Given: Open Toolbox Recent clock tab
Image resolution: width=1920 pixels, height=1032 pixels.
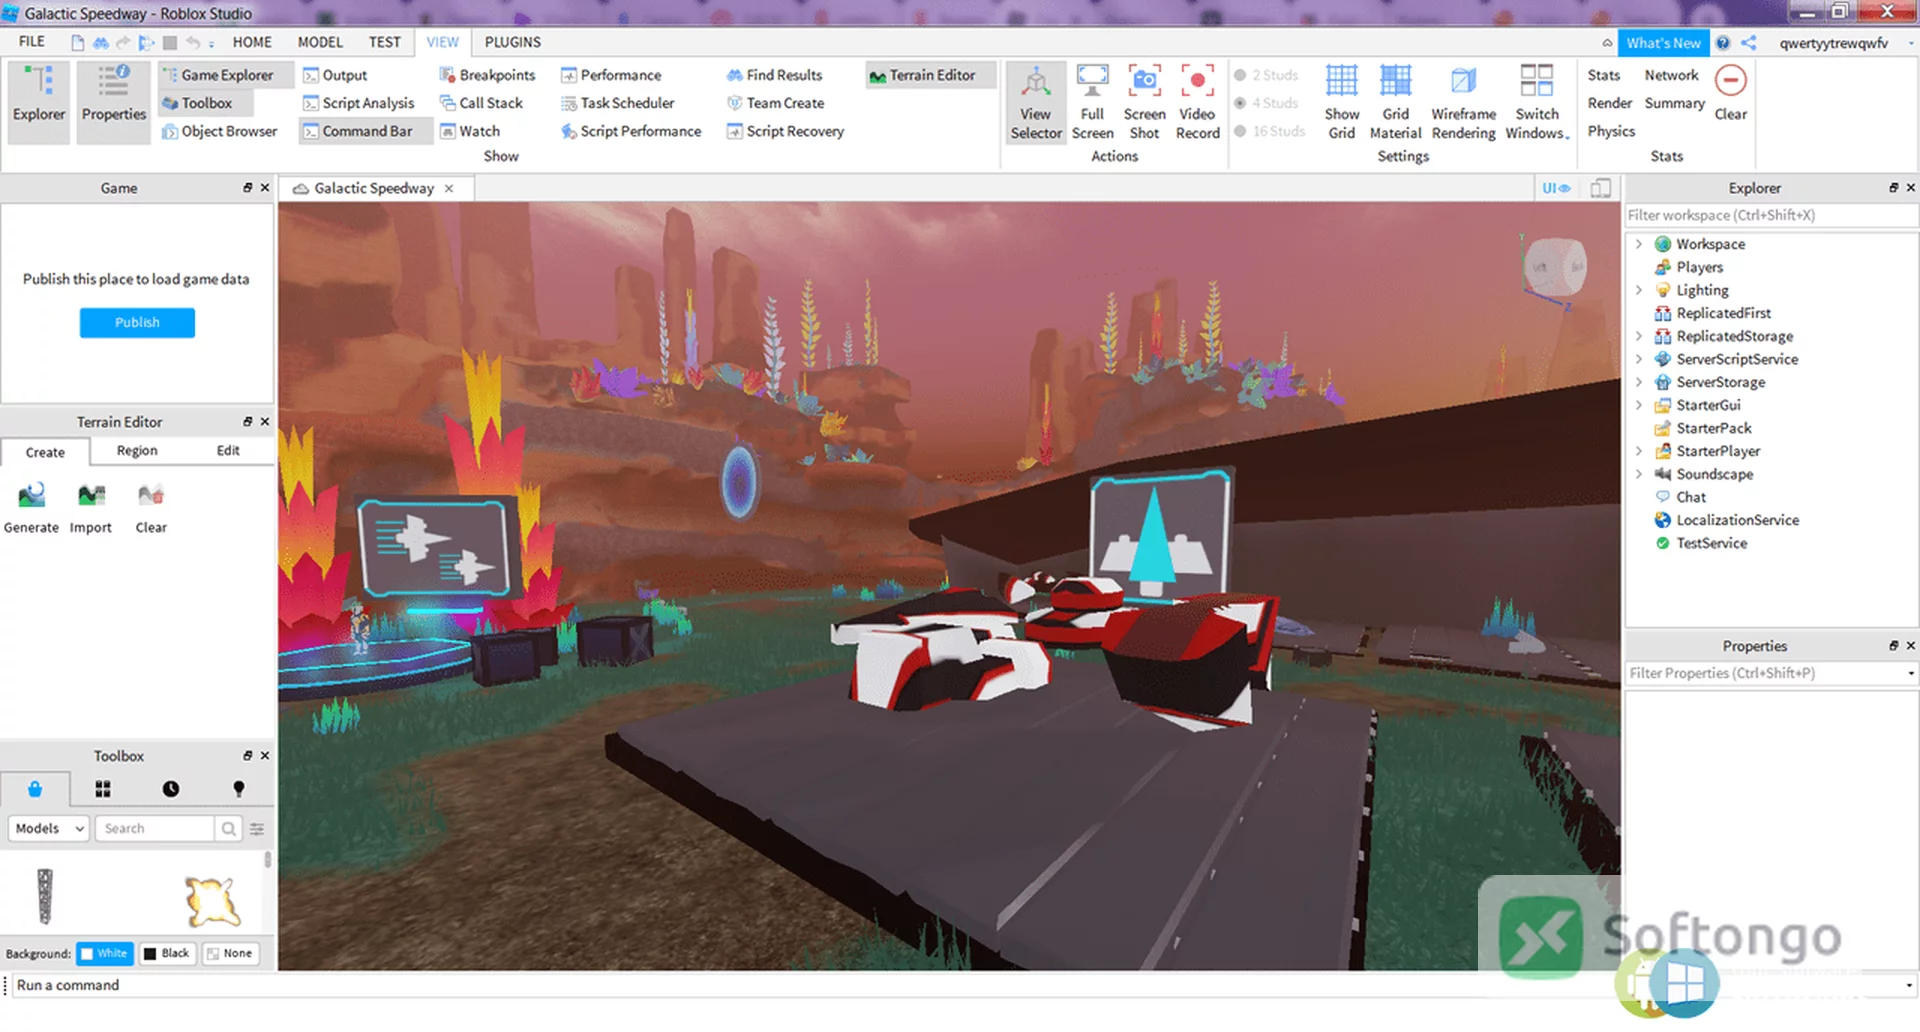Looking at the screenshot, I should point(171,789).
